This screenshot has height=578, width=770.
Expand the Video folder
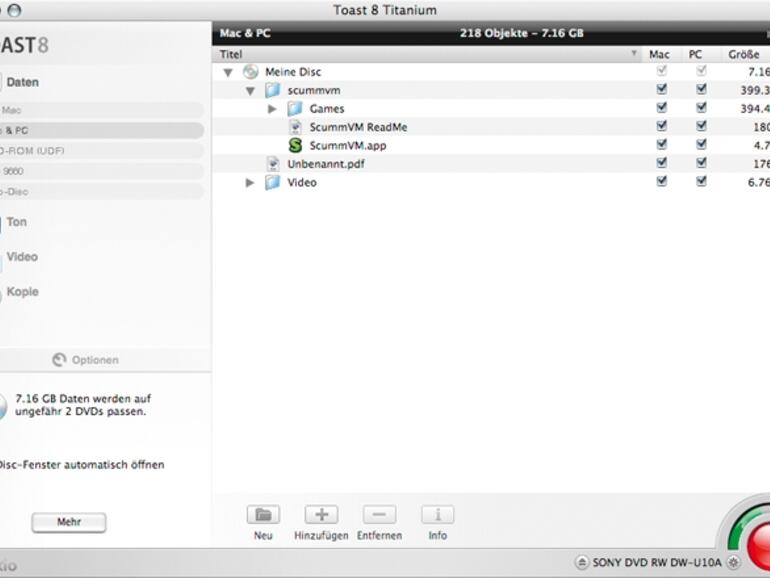coord(250,183)
